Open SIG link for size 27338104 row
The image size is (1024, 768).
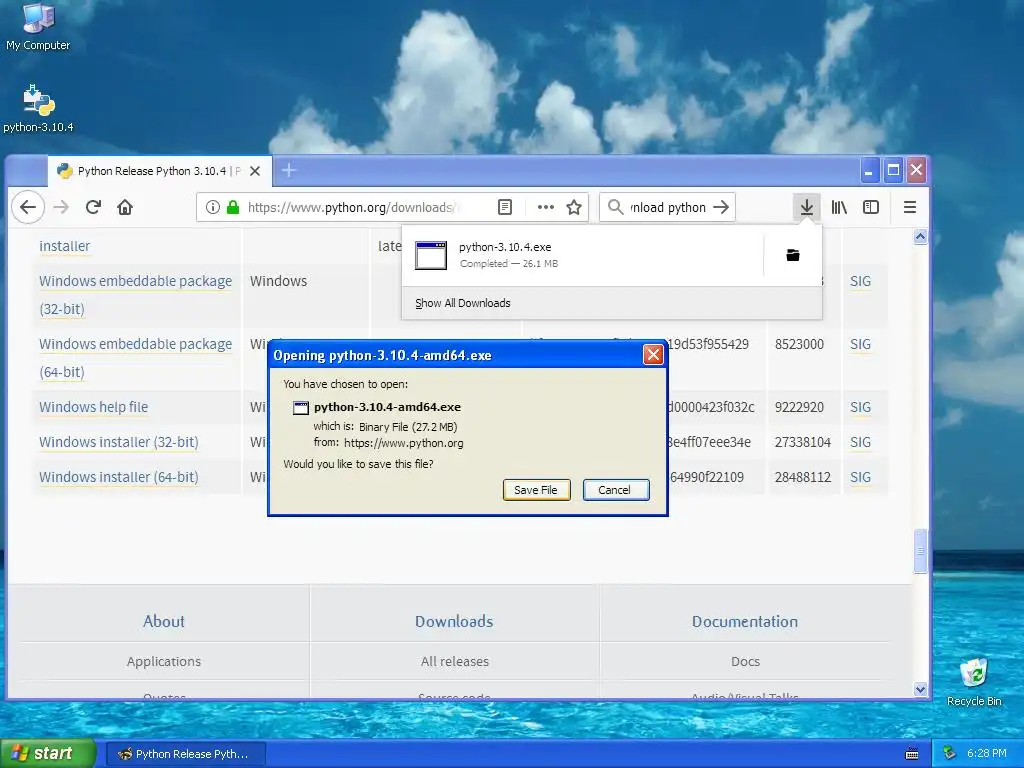[x=860, y=442]
